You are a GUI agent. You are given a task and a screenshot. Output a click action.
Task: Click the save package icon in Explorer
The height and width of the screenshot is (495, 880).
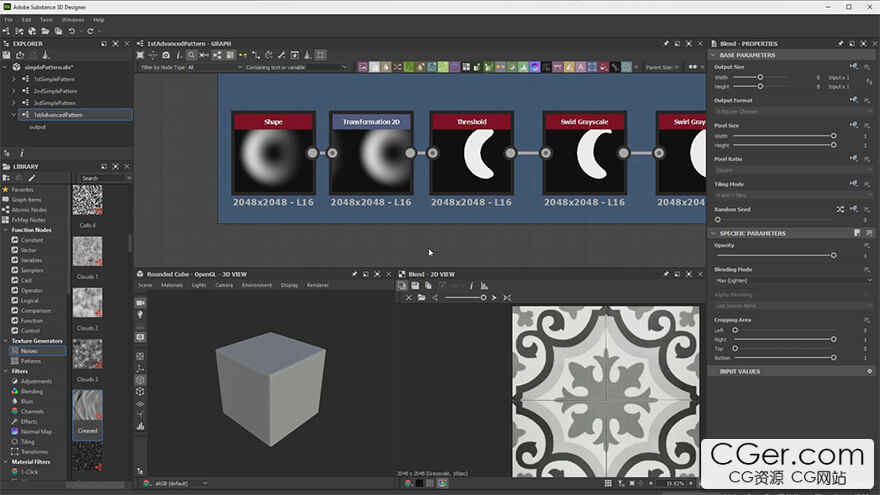click(x=7, y=55)
